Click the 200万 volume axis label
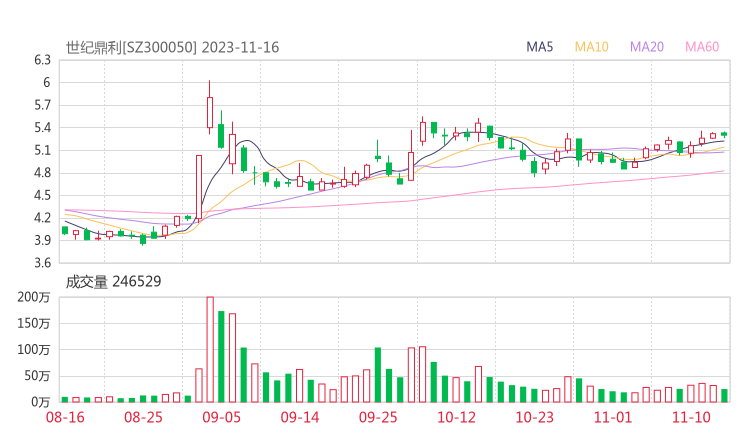The width and height of the screenshot is (740, 440). (34, 297)
